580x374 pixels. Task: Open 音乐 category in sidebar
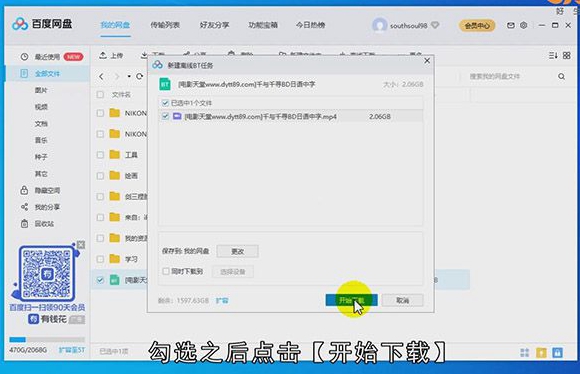41,140
